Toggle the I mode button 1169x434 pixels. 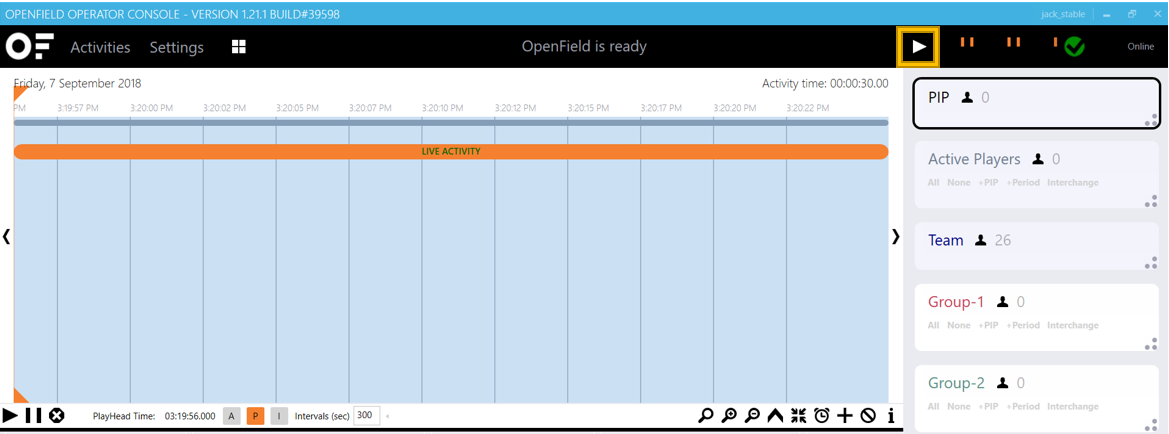click(278, 416)
